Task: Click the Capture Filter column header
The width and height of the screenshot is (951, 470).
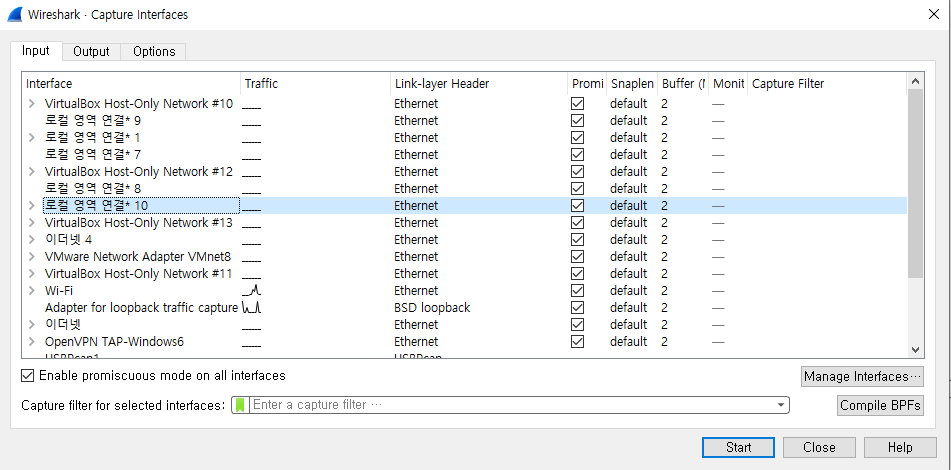Action: tap(827, 84)
